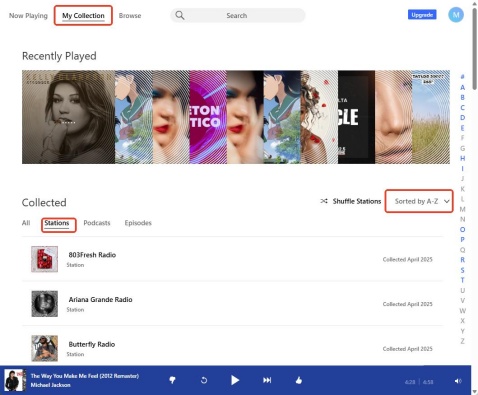Jump to letter T in alphabet index

[x=462, y=280]
